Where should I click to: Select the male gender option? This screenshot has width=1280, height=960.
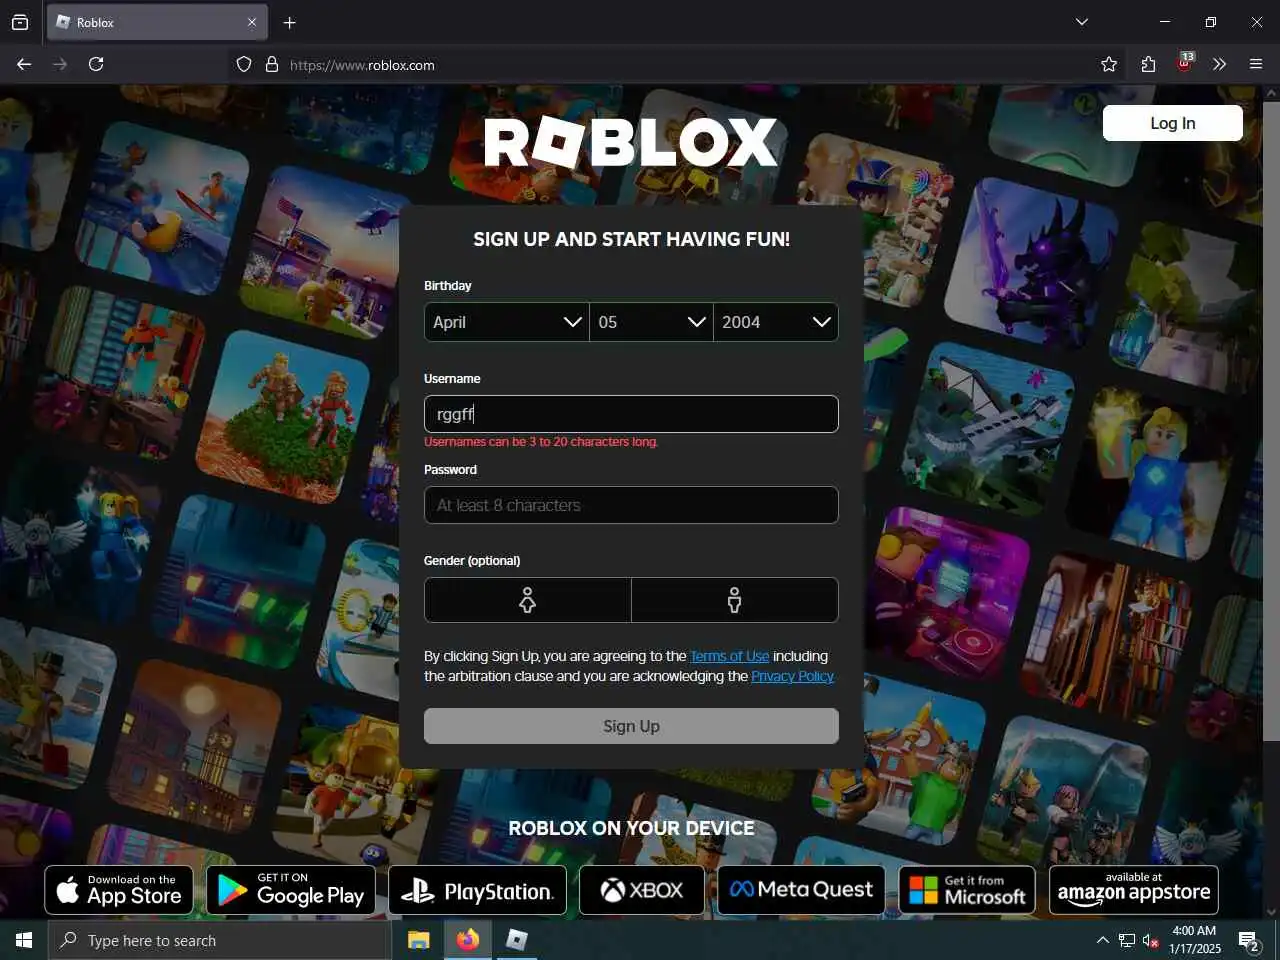(735, 600)
